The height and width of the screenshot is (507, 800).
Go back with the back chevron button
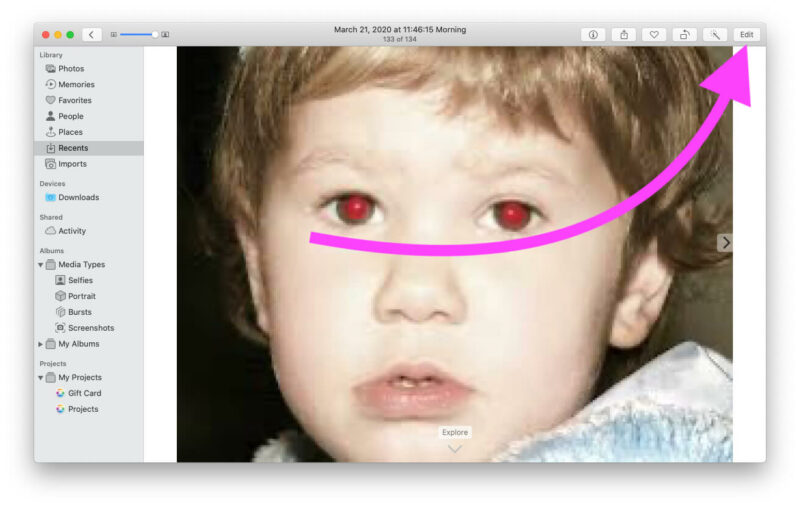coord(91,34)
